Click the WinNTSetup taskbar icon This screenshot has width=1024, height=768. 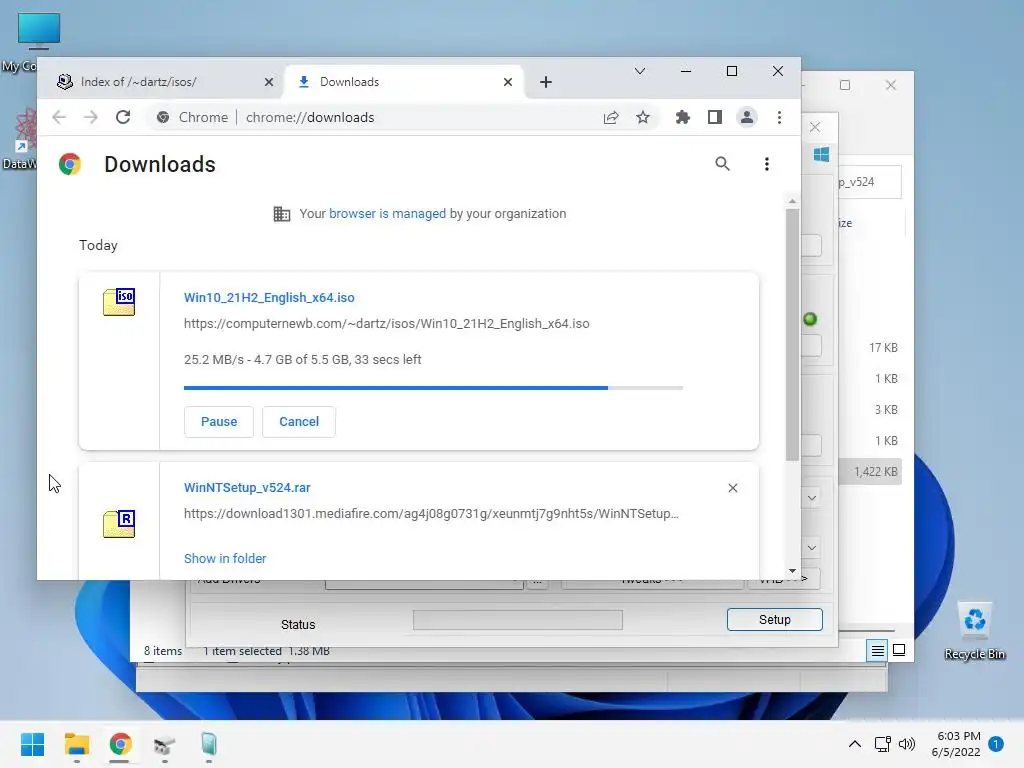tap(164, 744)
